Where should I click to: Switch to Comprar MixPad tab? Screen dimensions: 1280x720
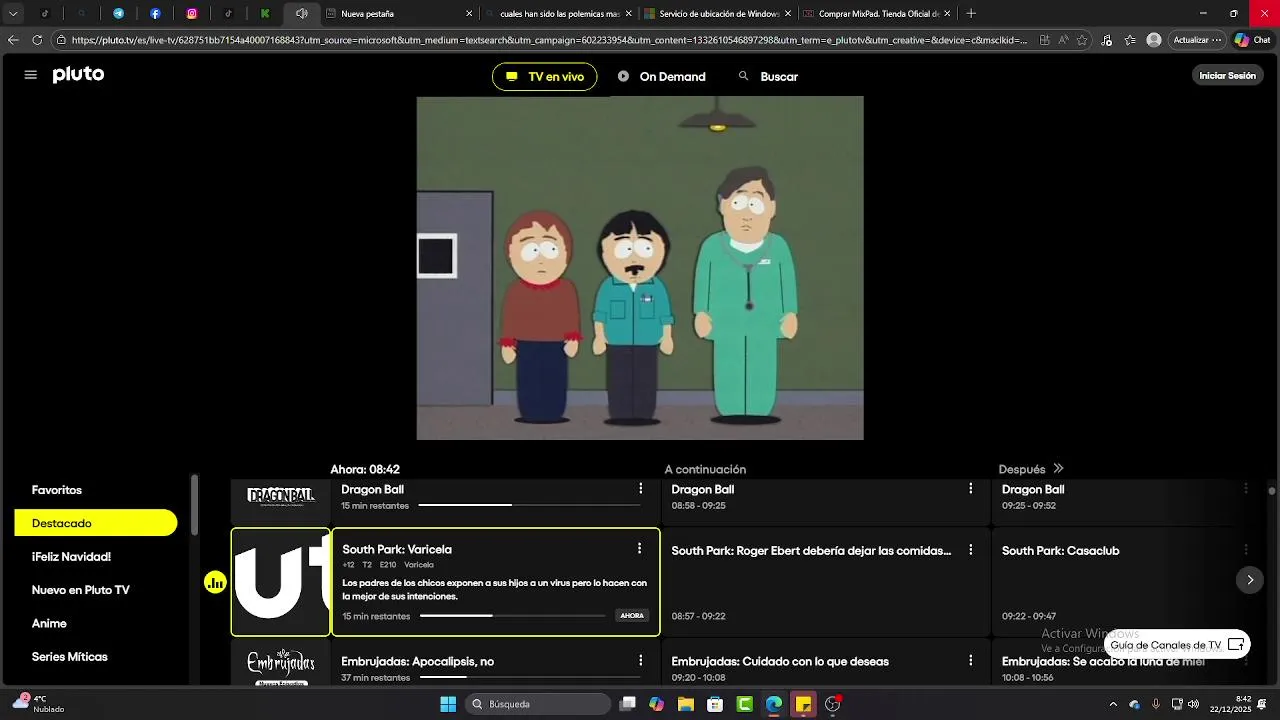coord(876,14)
